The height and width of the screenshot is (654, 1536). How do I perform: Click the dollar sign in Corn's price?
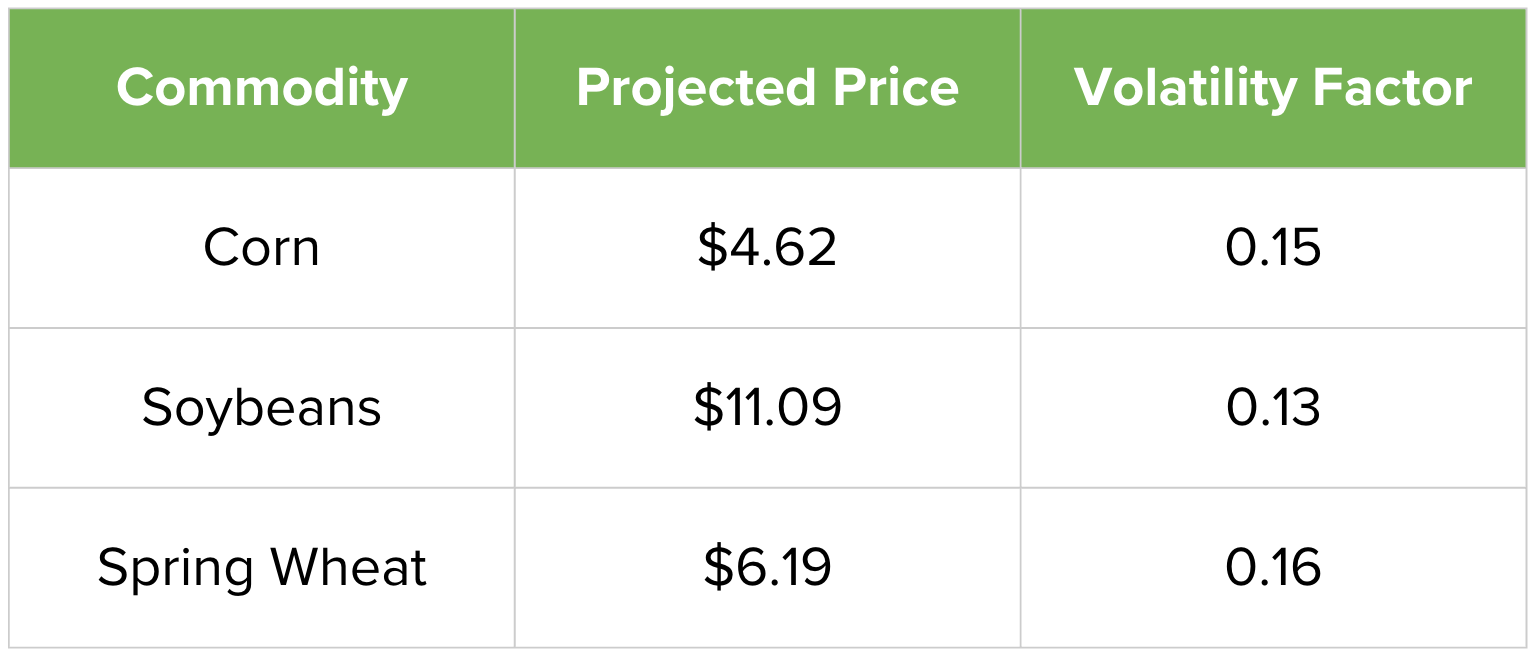click(x=712, y=248)
